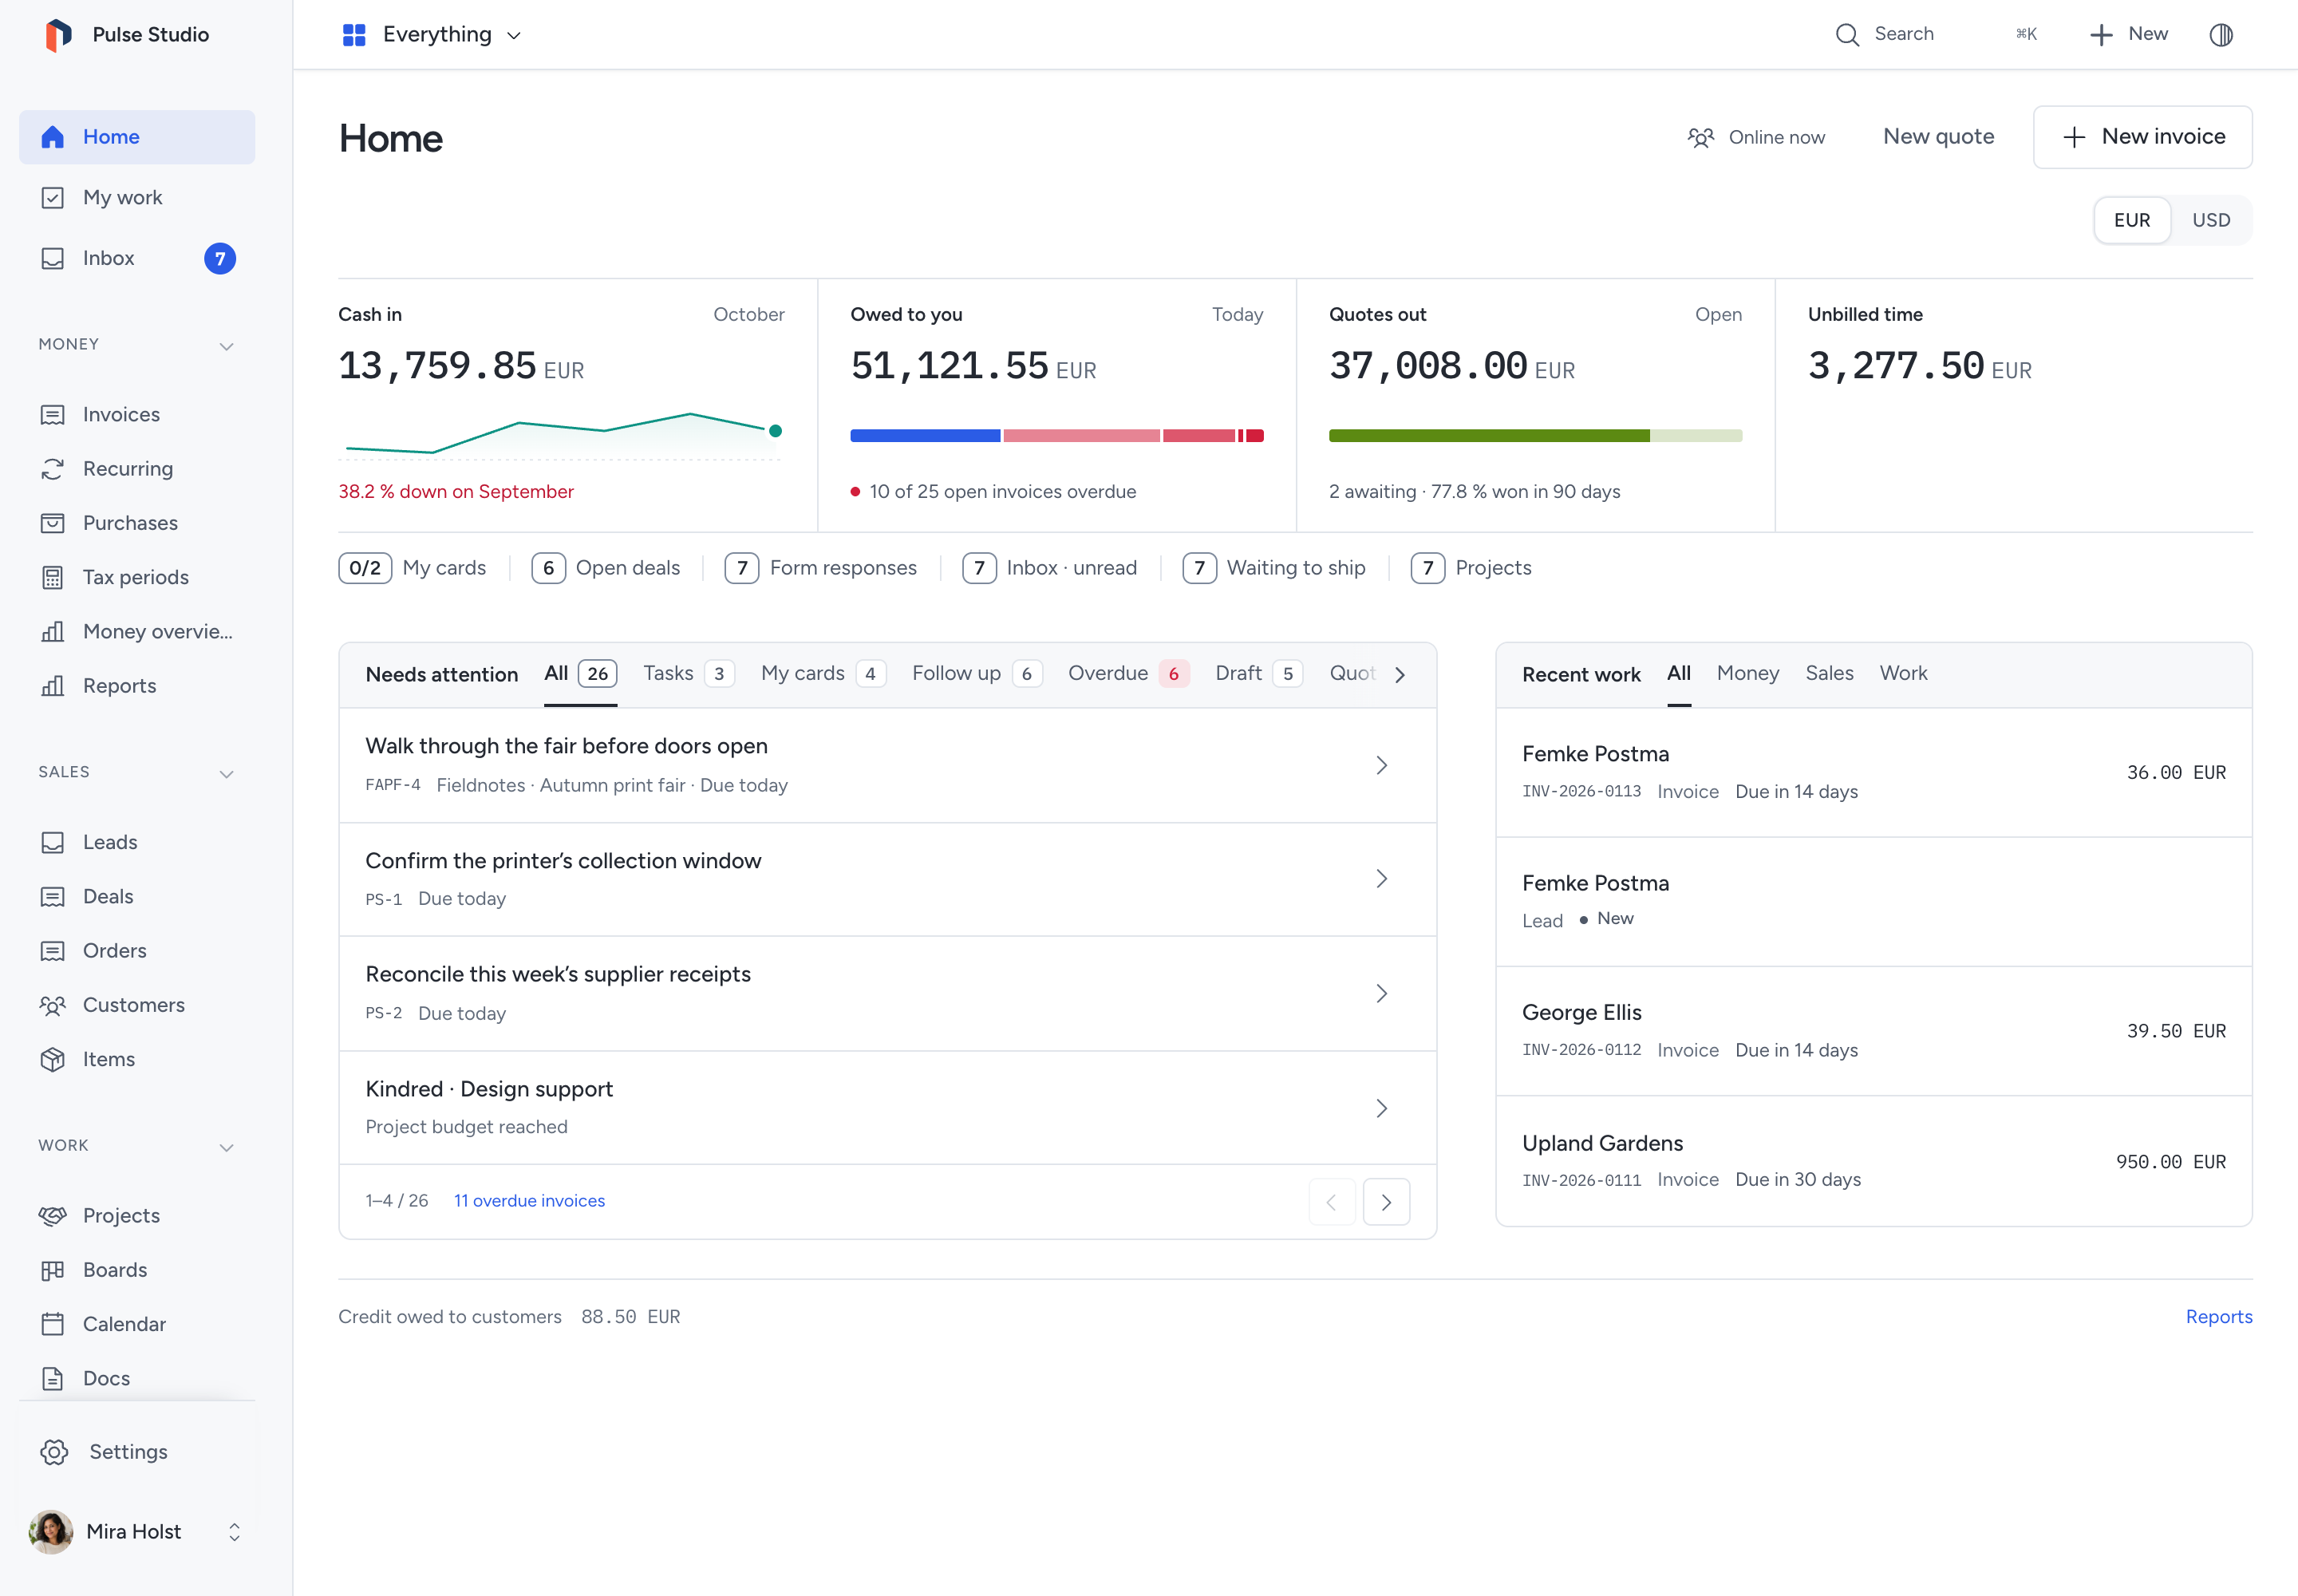The image size is (2298, 1596).
Task: Open Purchases in the sidebar
Action: [137, 523]
